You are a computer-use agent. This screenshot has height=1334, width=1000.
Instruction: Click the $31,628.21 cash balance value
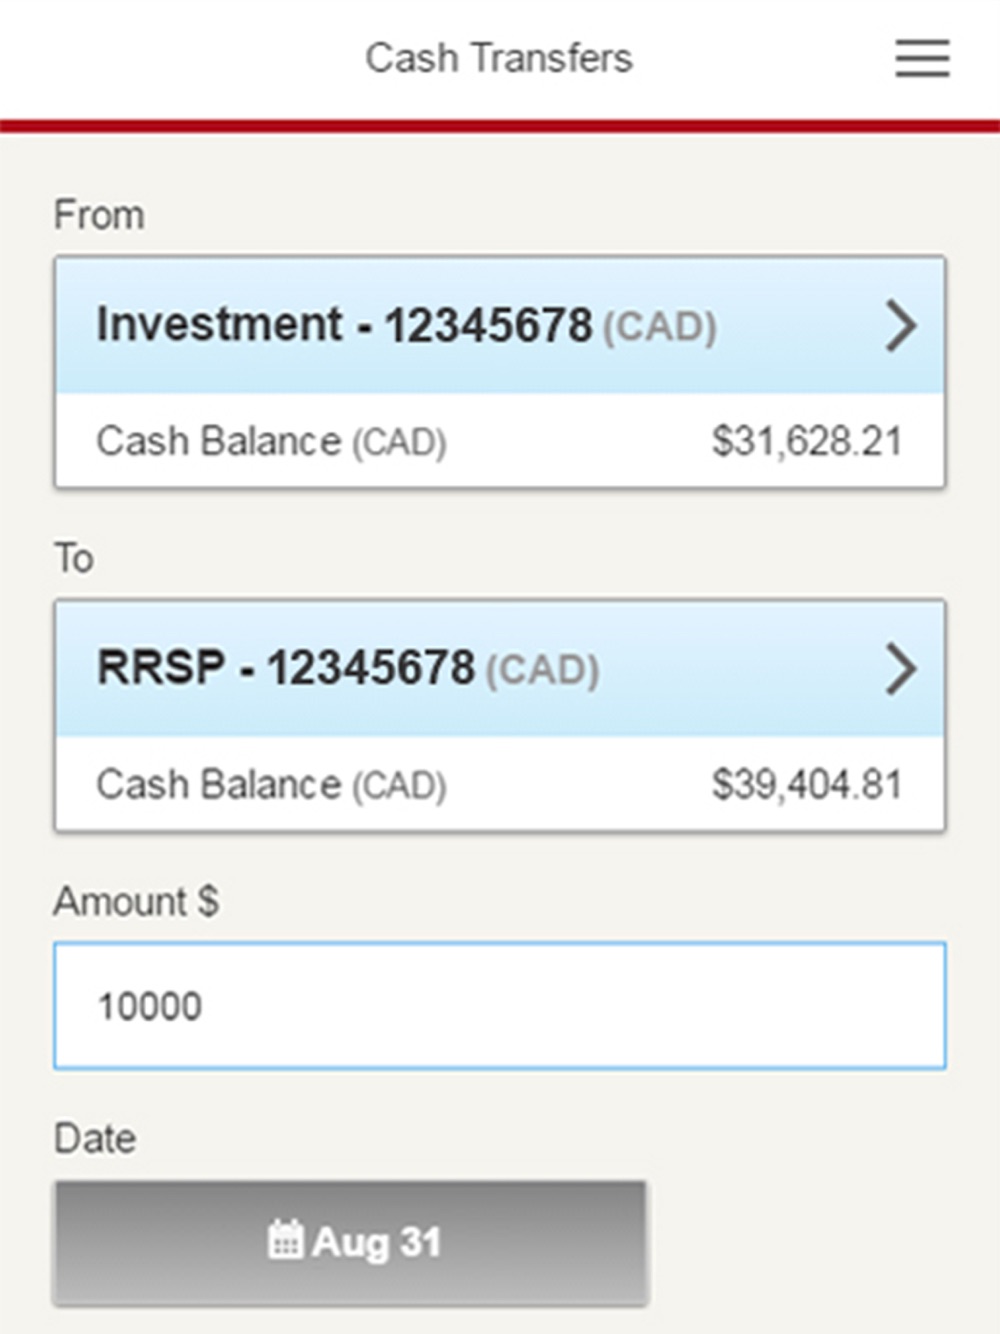(806, 441)
